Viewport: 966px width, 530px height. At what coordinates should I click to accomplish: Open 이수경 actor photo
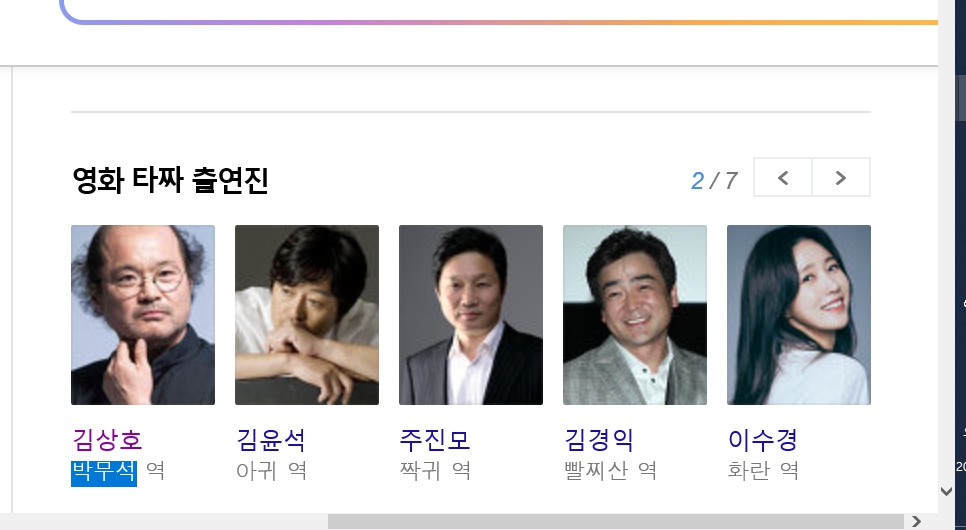798,315
